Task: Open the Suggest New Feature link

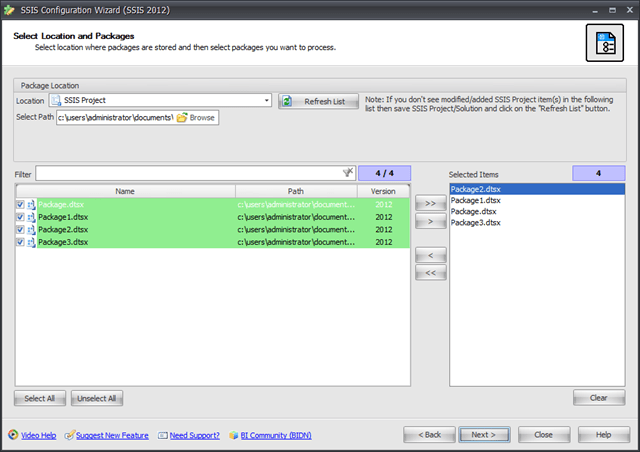Action: 112,435
